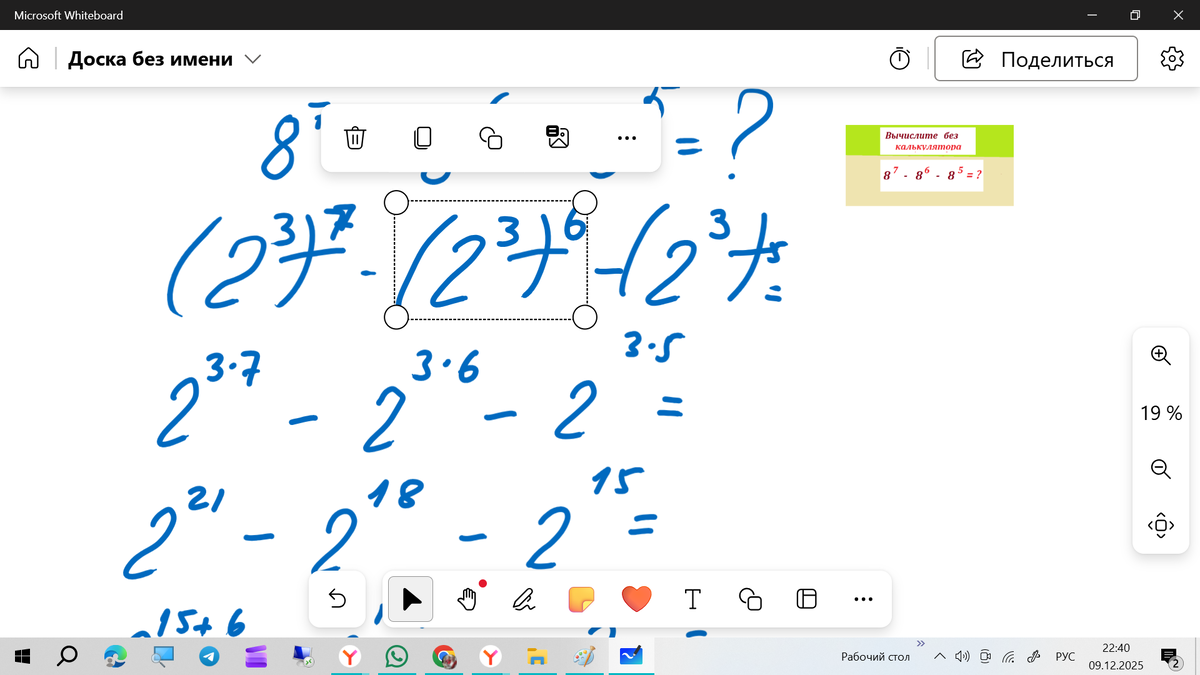Switch to Whiteboard taskbar icon
The width and height of the screenshot is (1200, 675).
(631, 657)
